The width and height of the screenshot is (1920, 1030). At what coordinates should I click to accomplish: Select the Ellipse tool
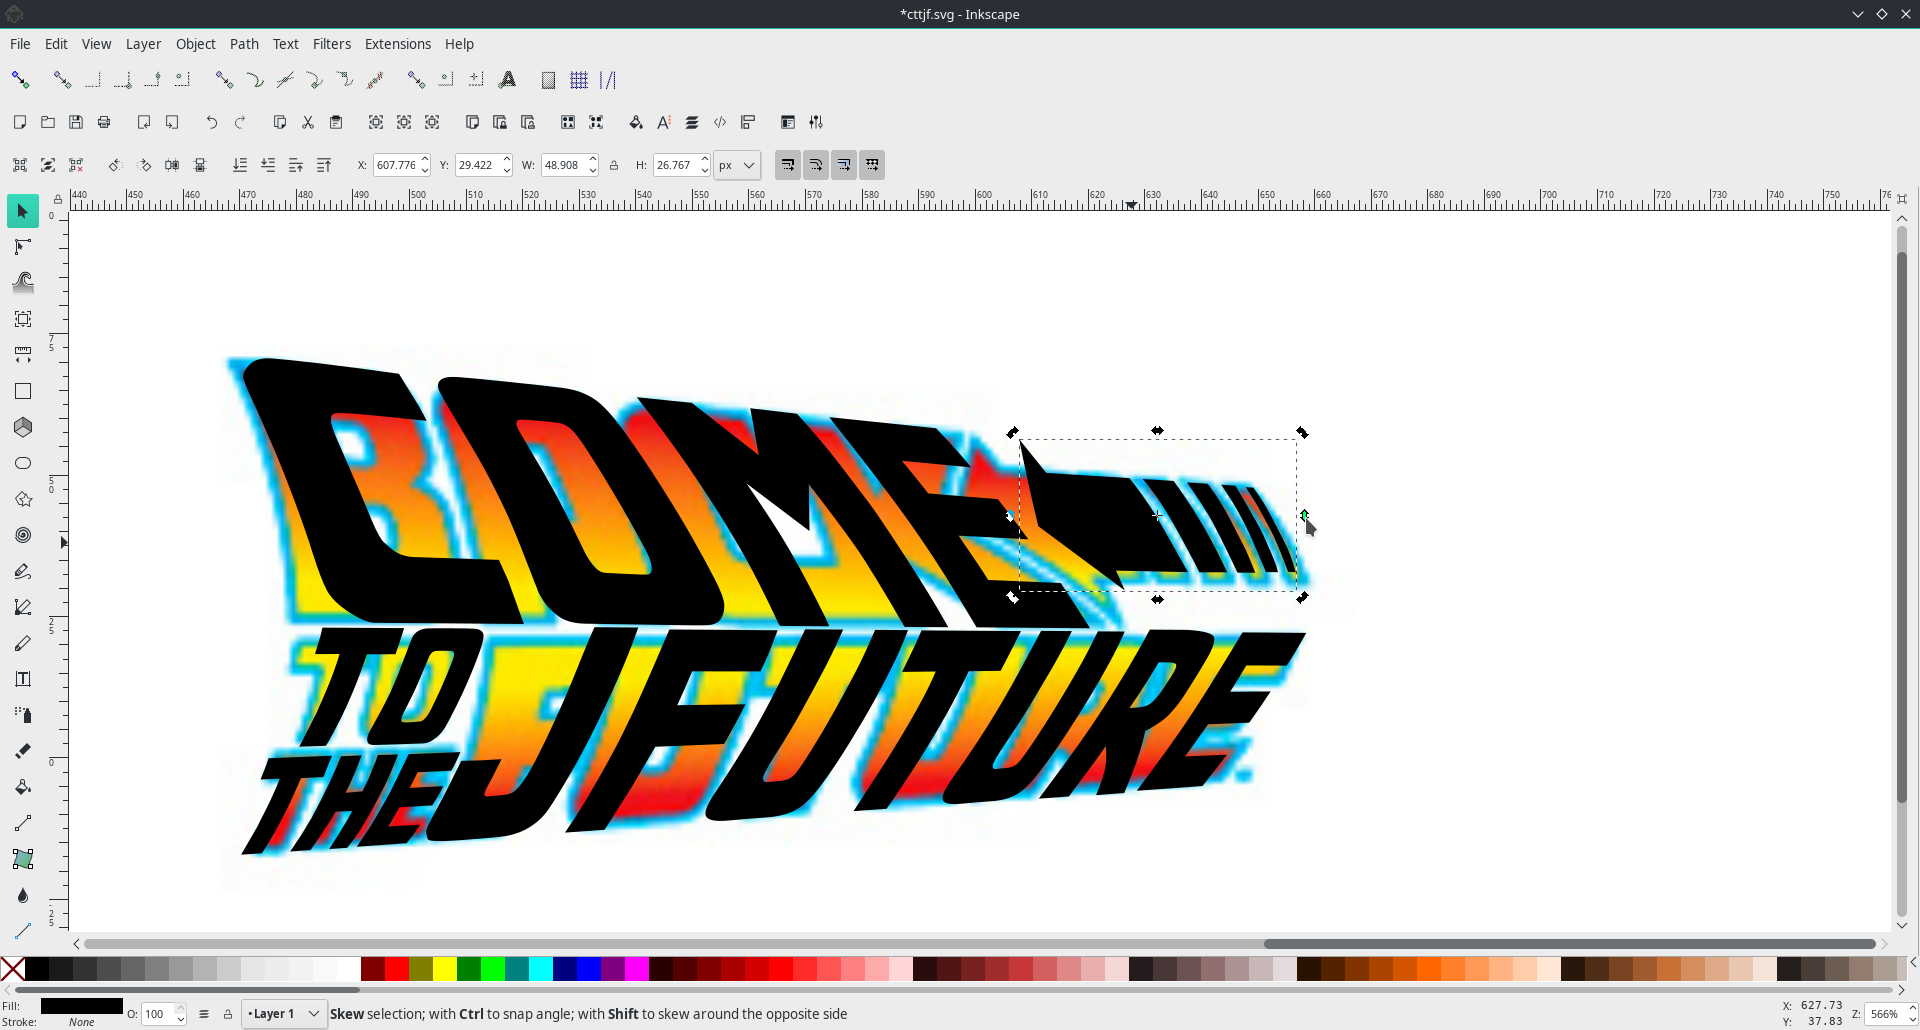click(22, 463)
